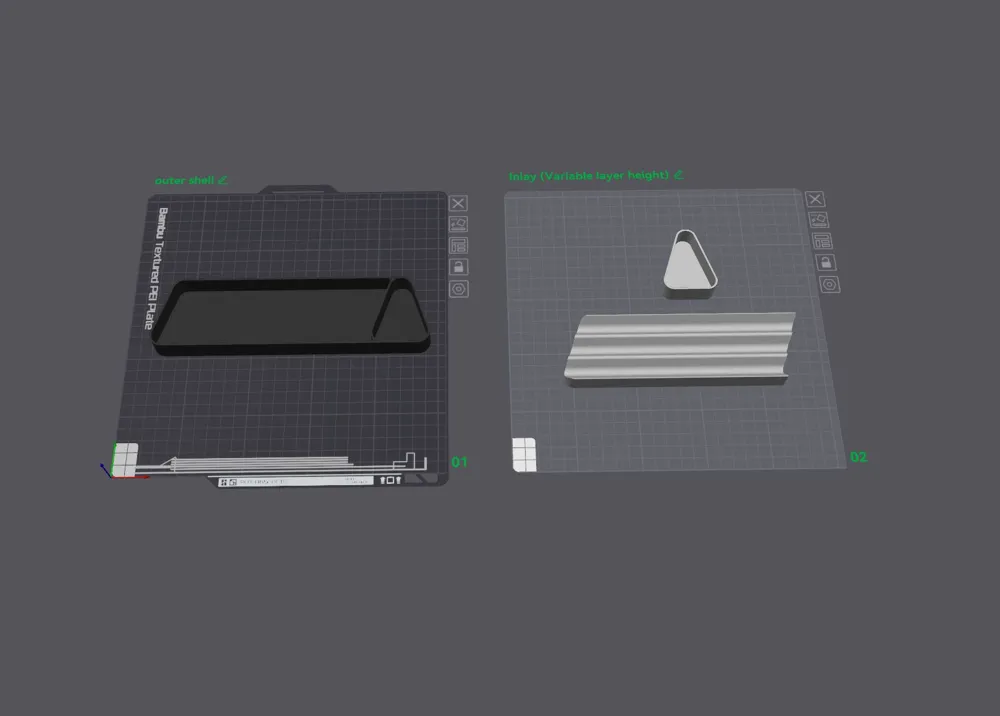The width and height of the screenshot is (1000, 716).
Task: Select the triangular inlay object
Action: tap(690, 264)
